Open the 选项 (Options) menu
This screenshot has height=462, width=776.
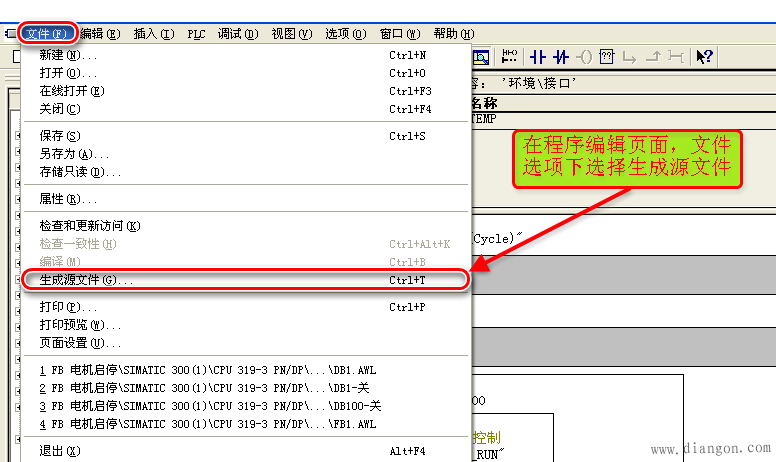tap(345, 33)
